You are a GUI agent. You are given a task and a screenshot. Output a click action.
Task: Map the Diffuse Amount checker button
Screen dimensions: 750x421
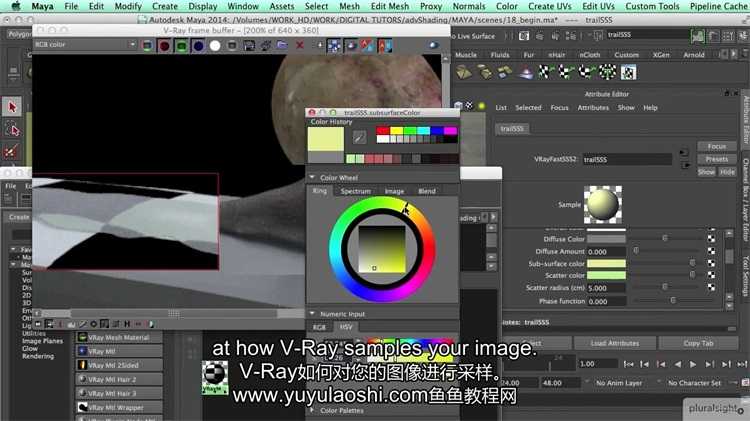(x=711, y=251)
